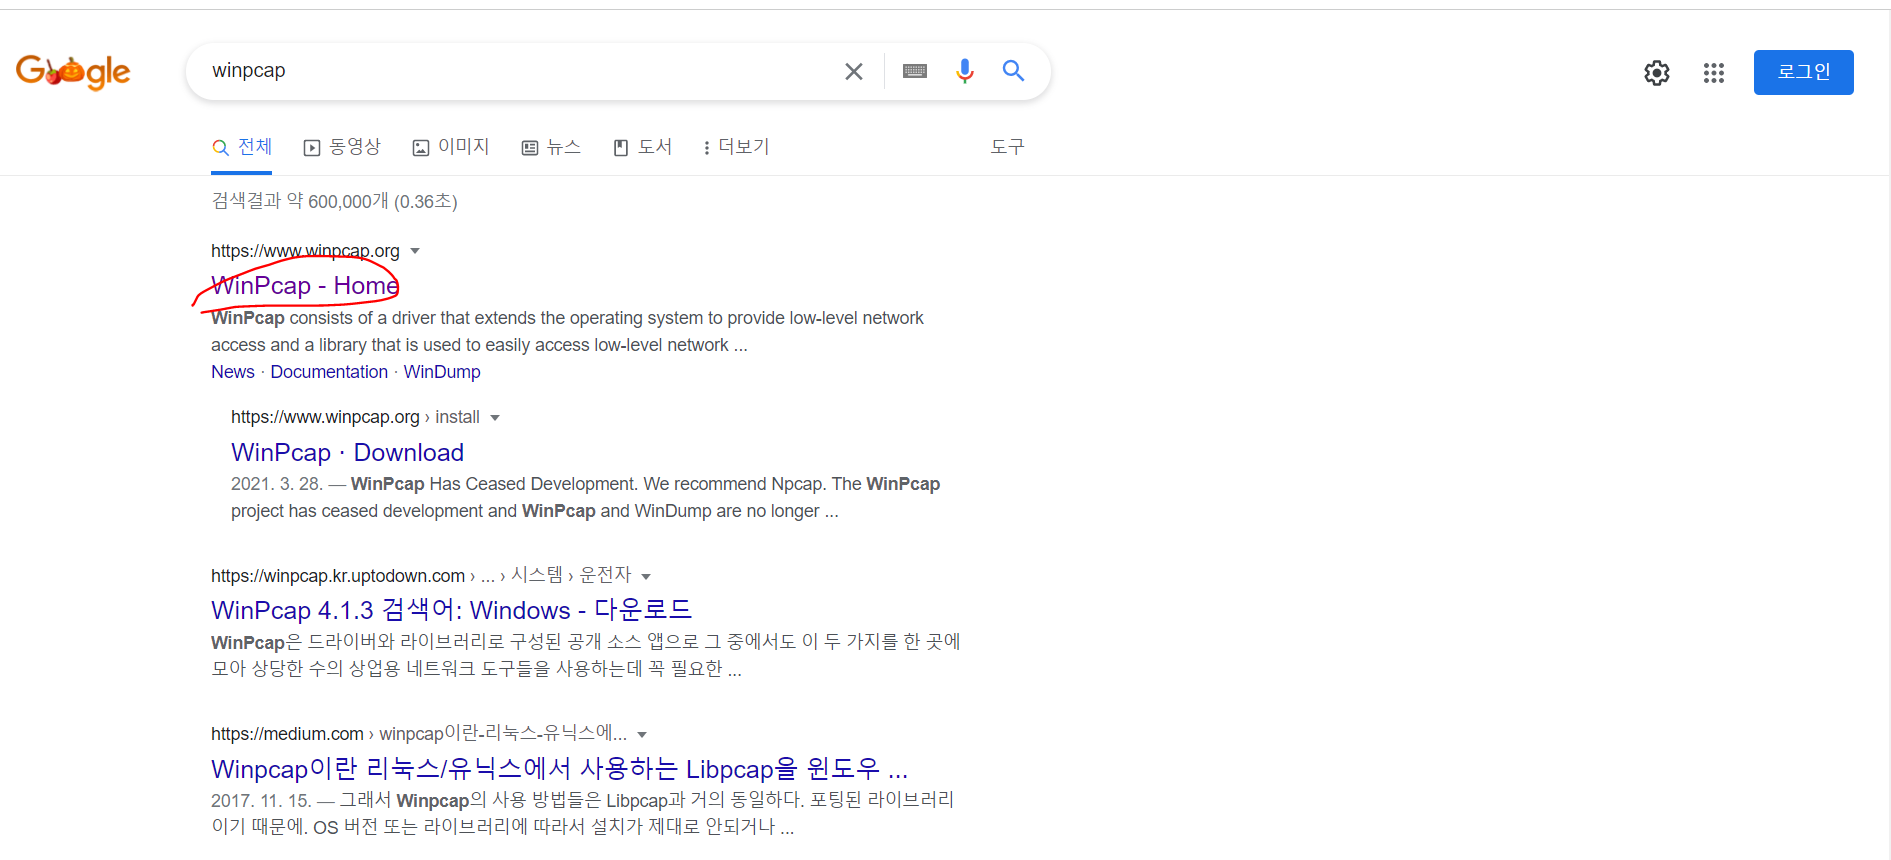This screenshot has height=860, width=1891.
Task: Clear the search box with the X icon
Action: [x=854, y=71]
